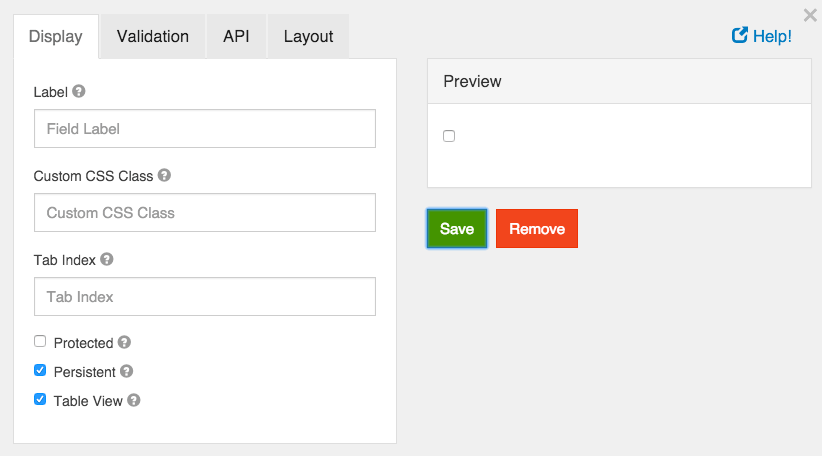
Task: Select the Display tab
Action: point(55,36)
